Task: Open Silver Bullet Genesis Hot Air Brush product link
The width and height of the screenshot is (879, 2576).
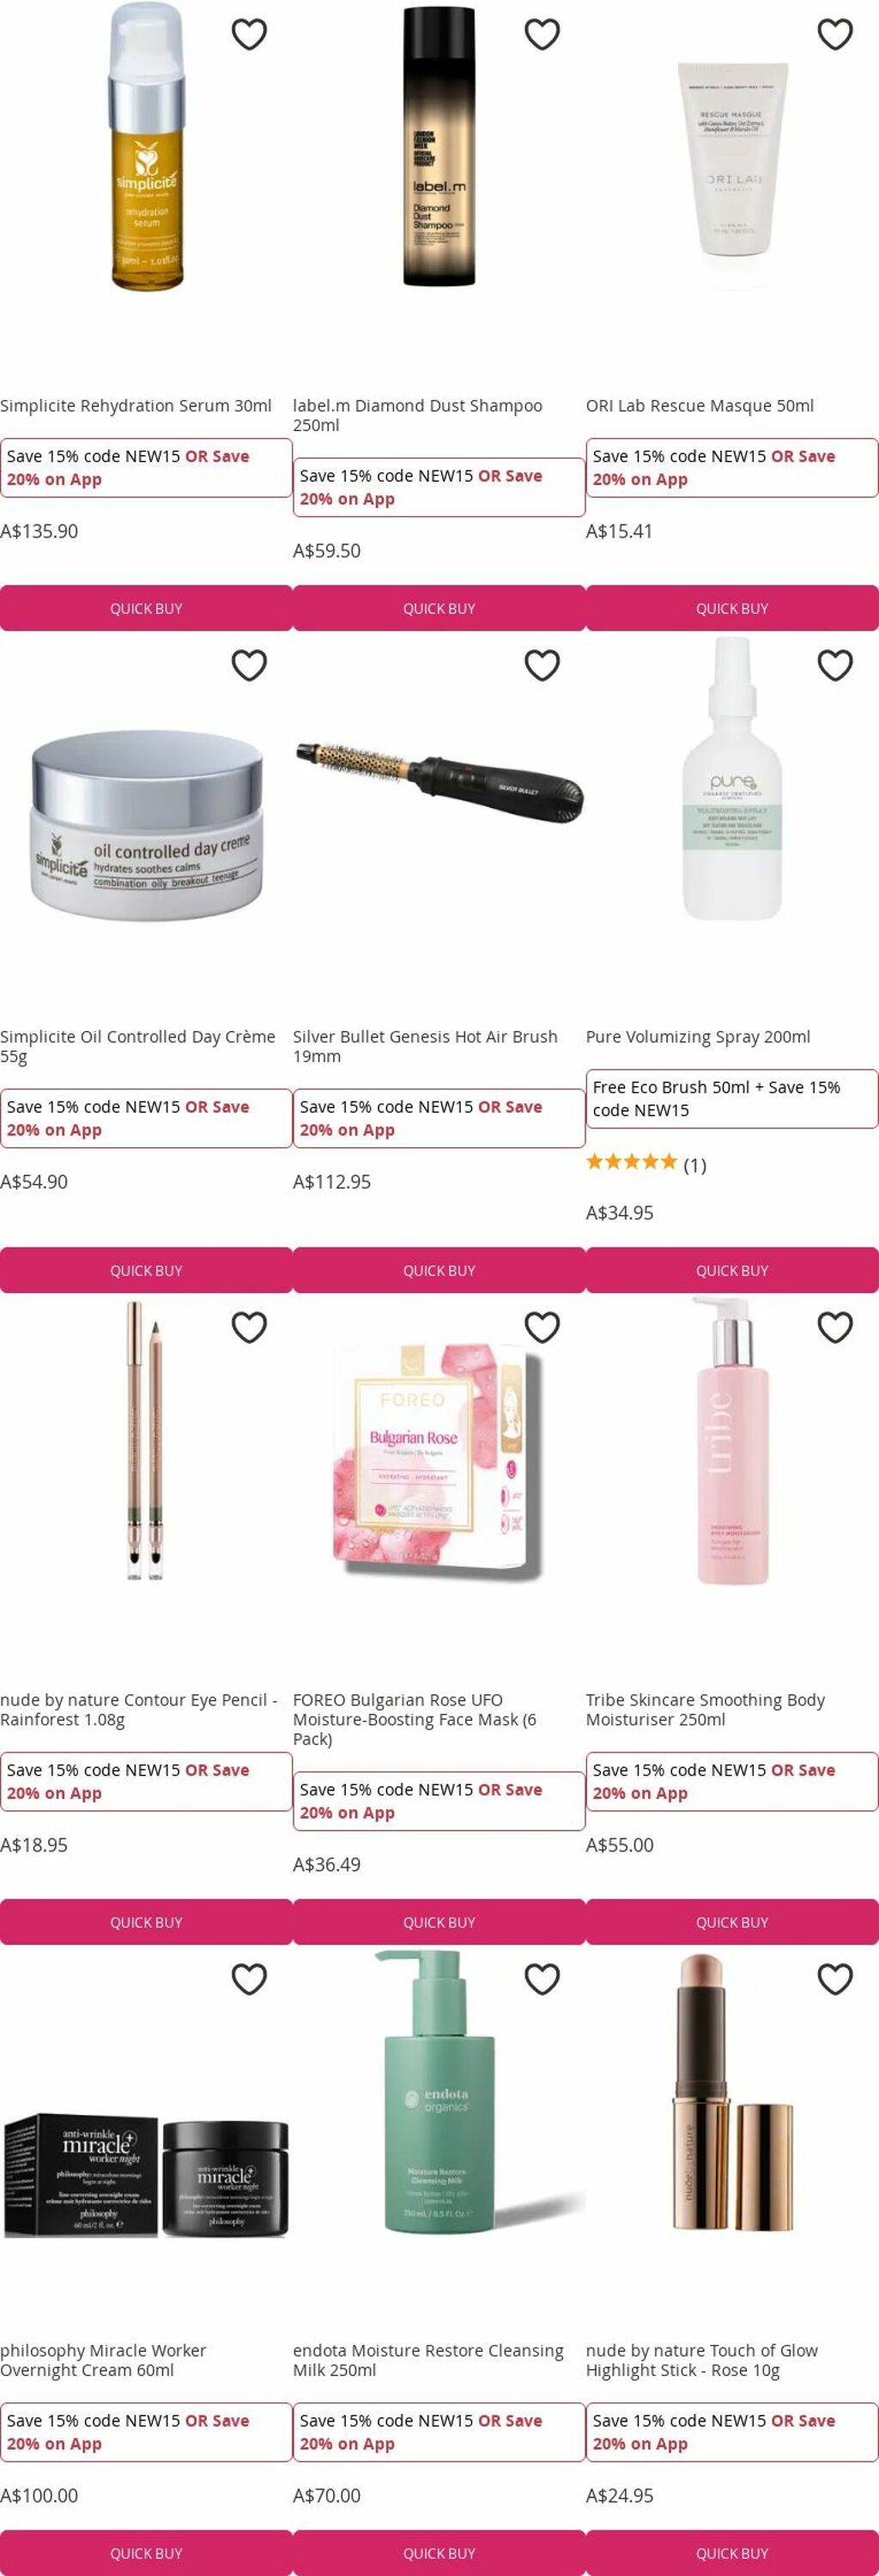Action: 425,1046
